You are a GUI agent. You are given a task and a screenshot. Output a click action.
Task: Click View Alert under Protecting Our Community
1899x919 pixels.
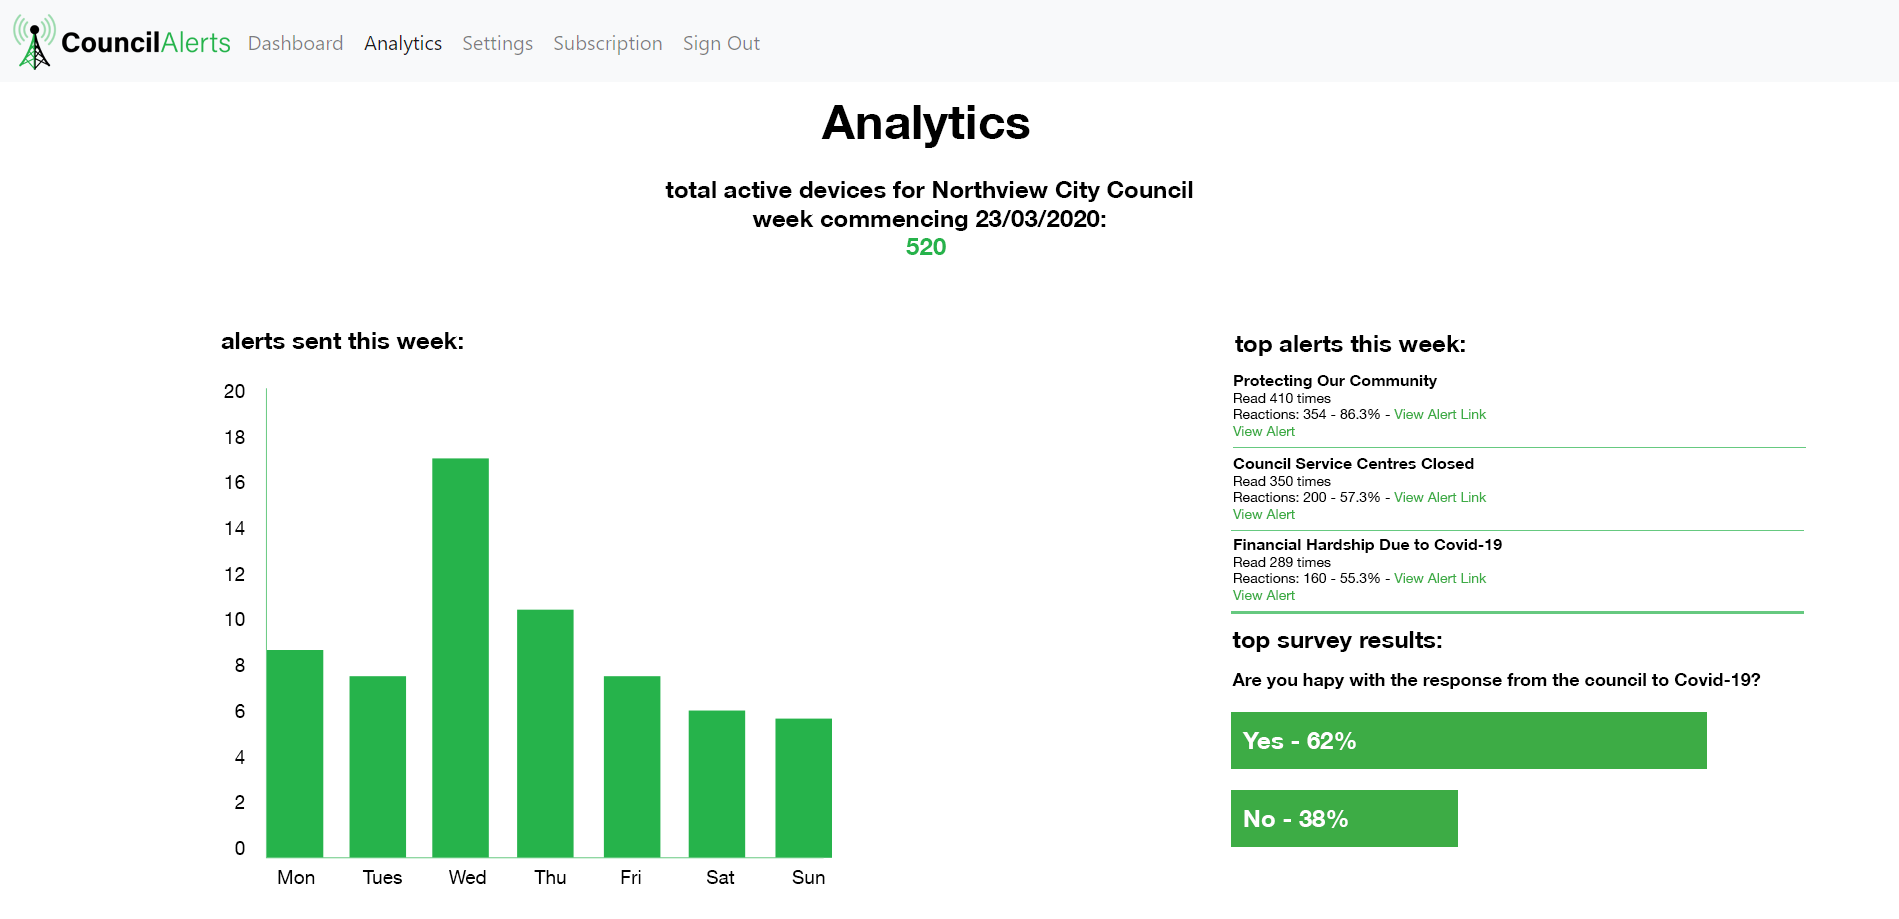click(x=1264, y=431)
